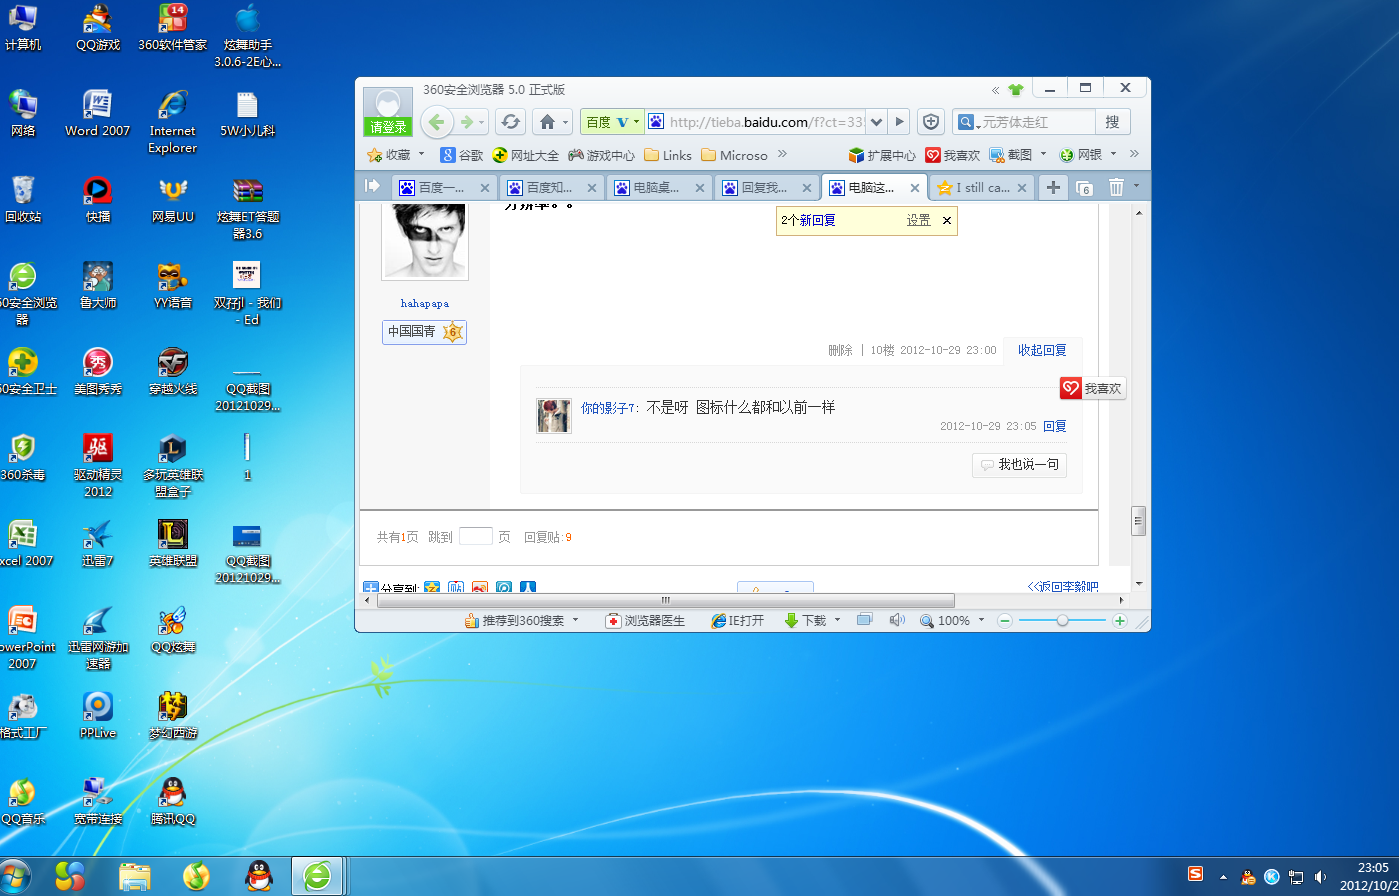Open 浏览器医生 browser doctor
Image resolution: width=1399 pixels, height=896 pixels.
coord(645,620)
